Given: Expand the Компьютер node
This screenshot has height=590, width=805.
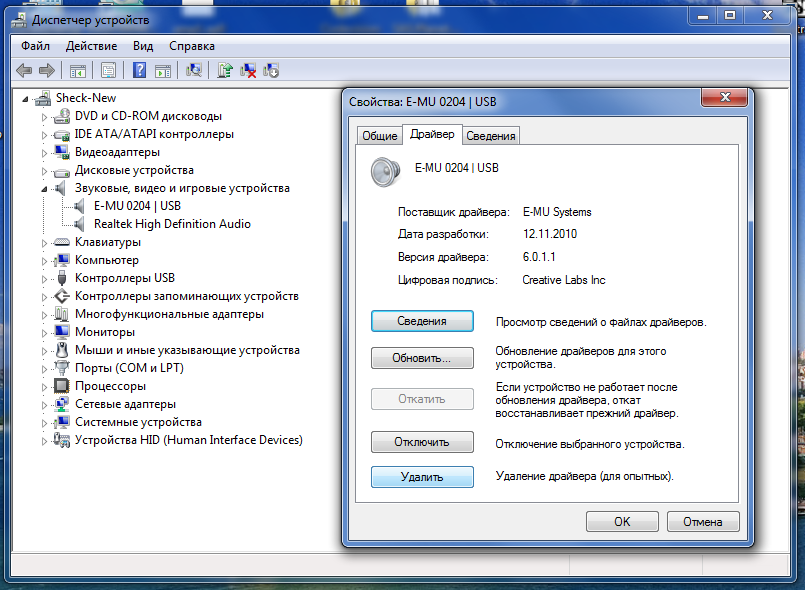Looking at the screenshot, I should click(x=44, y=261).
